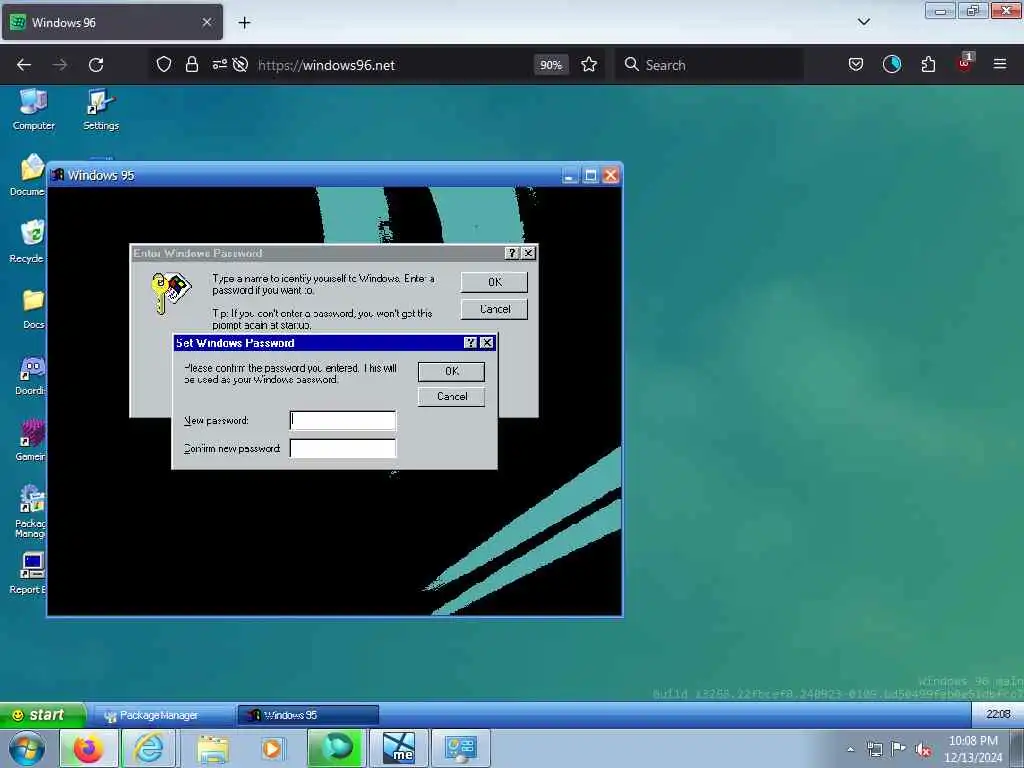Close the Windows 96 browser tab
Viewport: 1024px width, 768px height.
(x=207, y=22)
